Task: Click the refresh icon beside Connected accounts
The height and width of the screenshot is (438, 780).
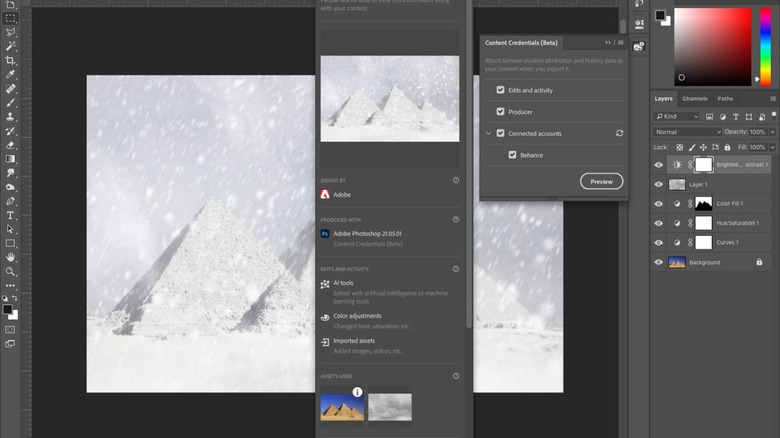Action: [x=619, y=133]
